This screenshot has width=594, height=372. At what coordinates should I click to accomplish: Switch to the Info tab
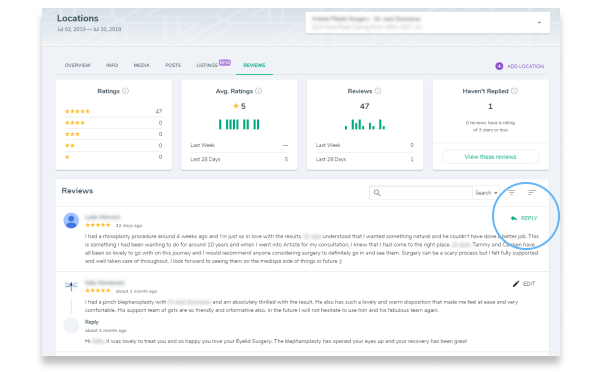tap(112, 65)
